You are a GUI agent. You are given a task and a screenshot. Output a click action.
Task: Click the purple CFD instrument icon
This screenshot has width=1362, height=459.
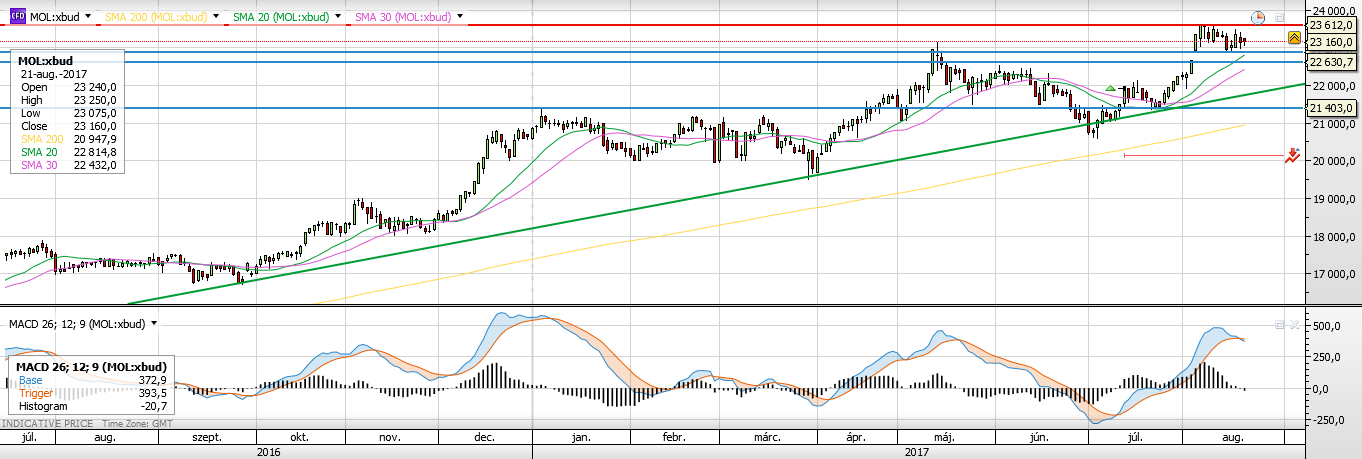click(17, 16)
